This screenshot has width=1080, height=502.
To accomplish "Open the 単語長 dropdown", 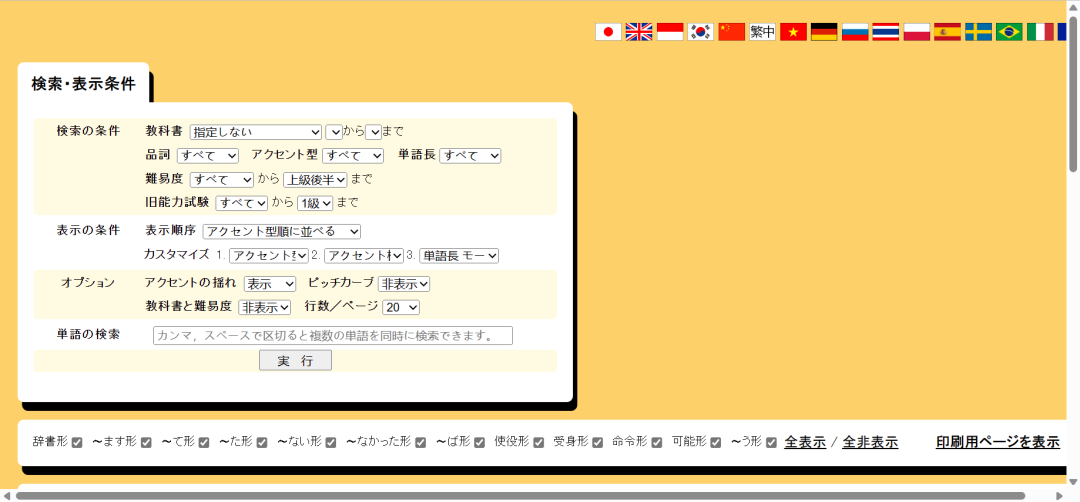I will [x=470, y=156].
